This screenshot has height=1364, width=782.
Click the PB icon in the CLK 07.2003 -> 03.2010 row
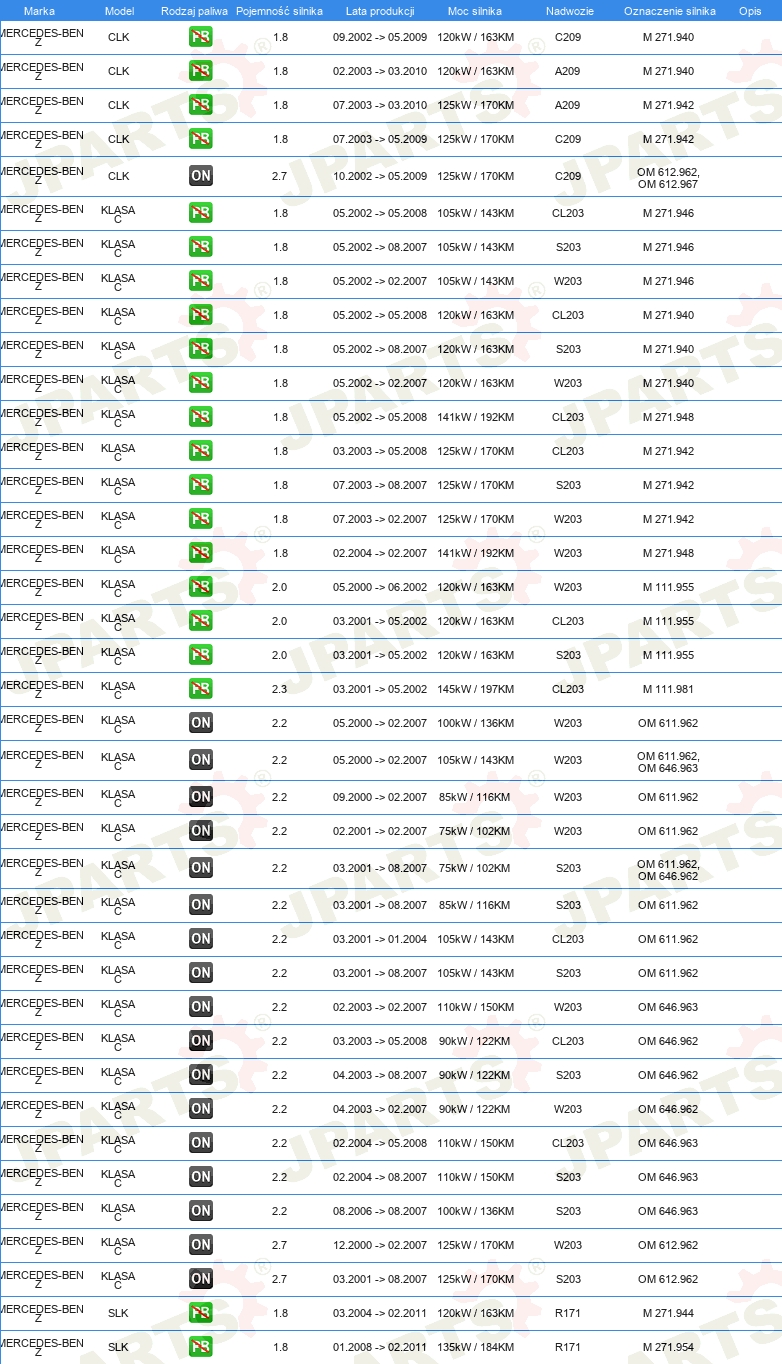(200, 105)
